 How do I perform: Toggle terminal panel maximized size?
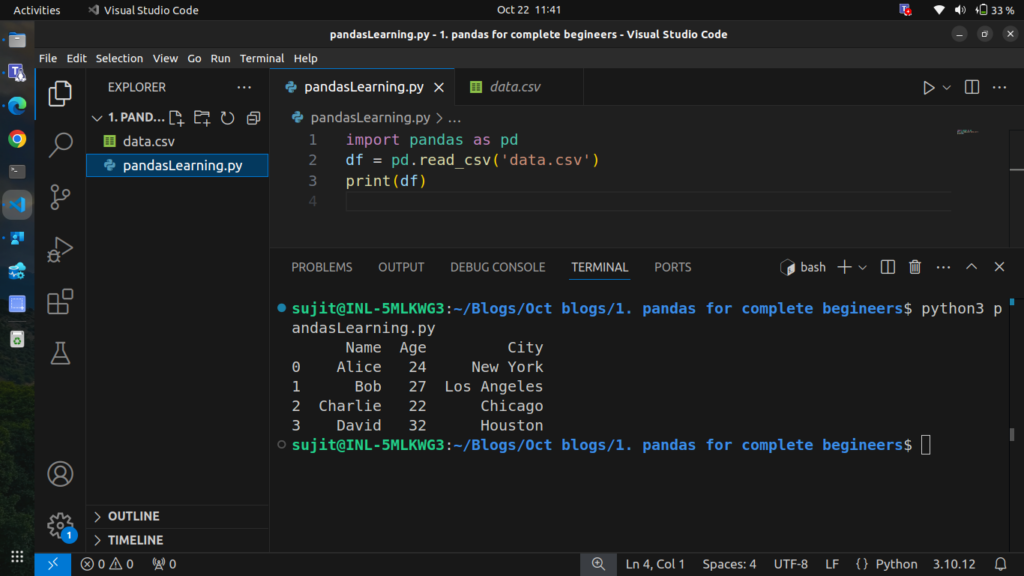click(971, 267)
